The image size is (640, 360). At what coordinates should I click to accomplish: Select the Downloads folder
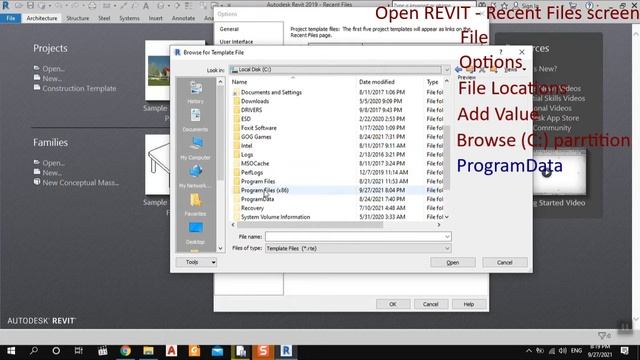[255, 101]
